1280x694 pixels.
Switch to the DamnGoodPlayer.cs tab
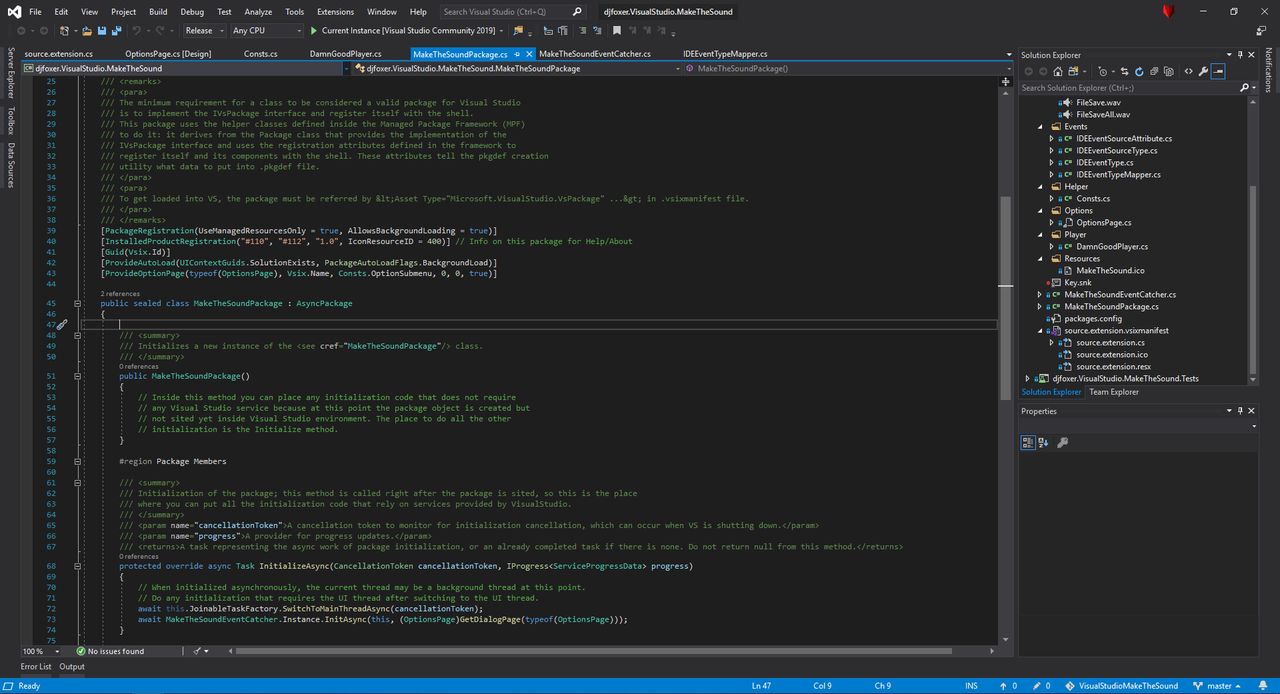pos(345,54)
